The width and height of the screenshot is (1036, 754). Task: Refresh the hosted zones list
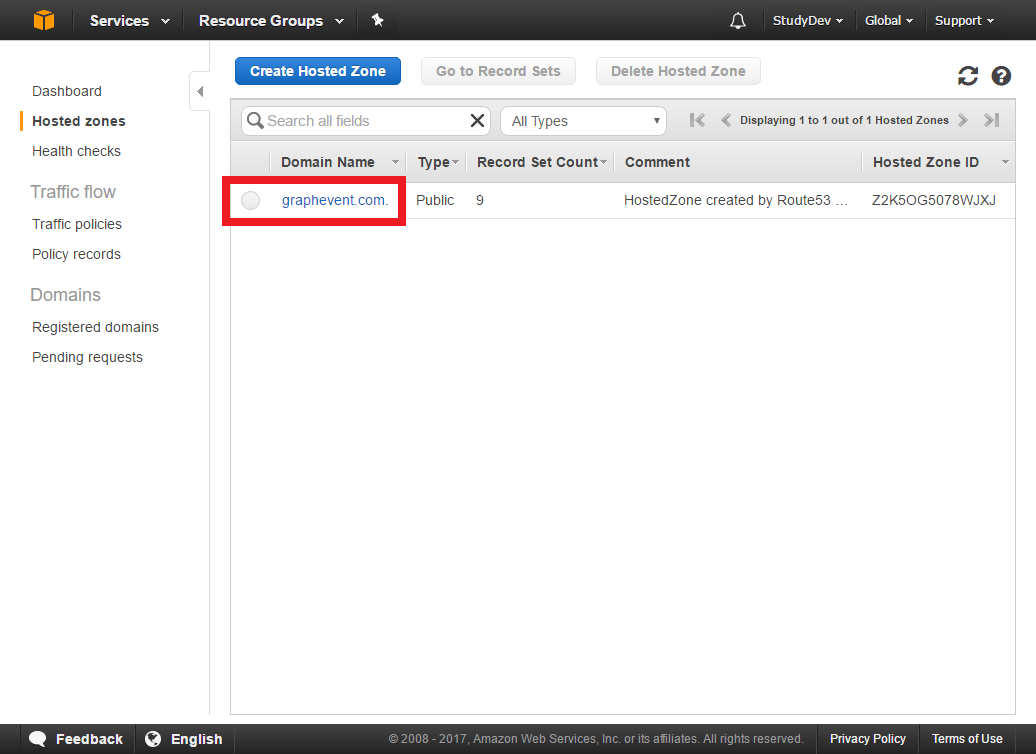(x=967, y=76)
